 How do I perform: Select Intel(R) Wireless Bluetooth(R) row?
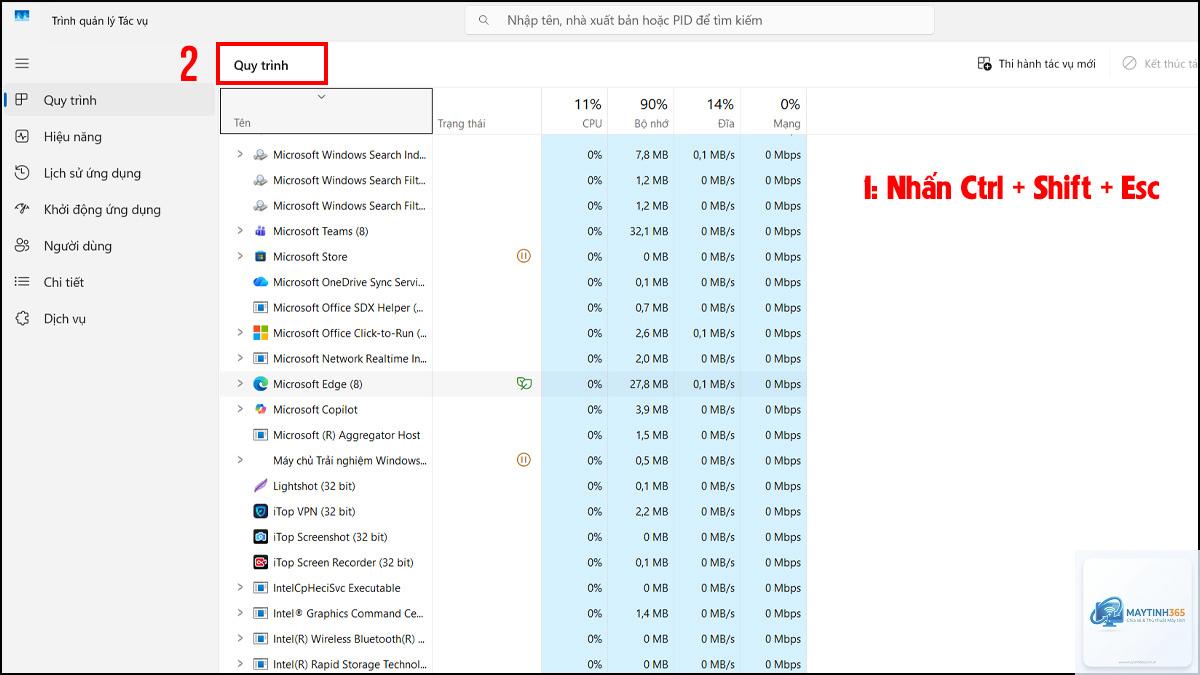click(513, 639)
